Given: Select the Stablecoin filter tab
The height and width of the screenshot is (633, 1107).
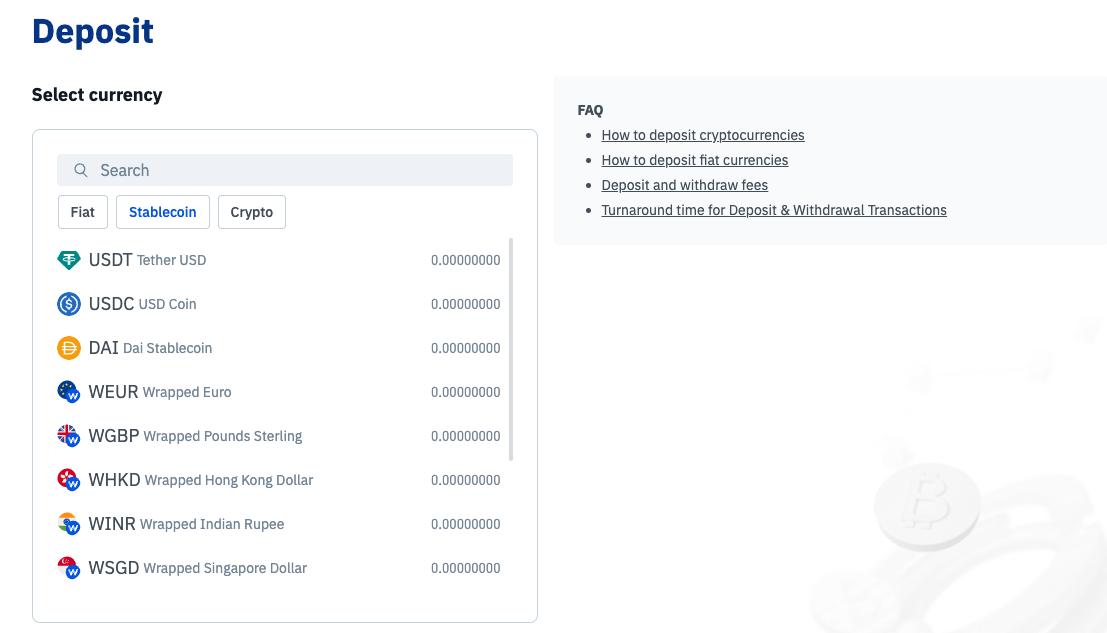Looking at the screenshot, I should coord(163,212).
